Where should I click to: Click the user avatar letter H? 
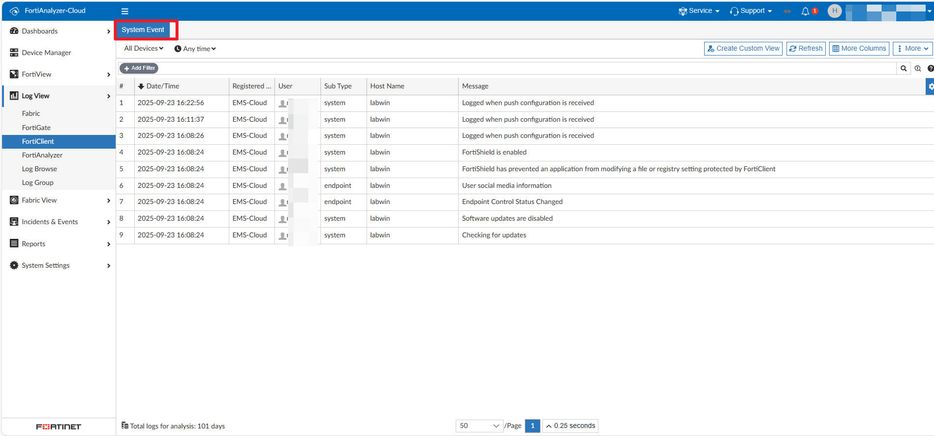coord(835,11)
